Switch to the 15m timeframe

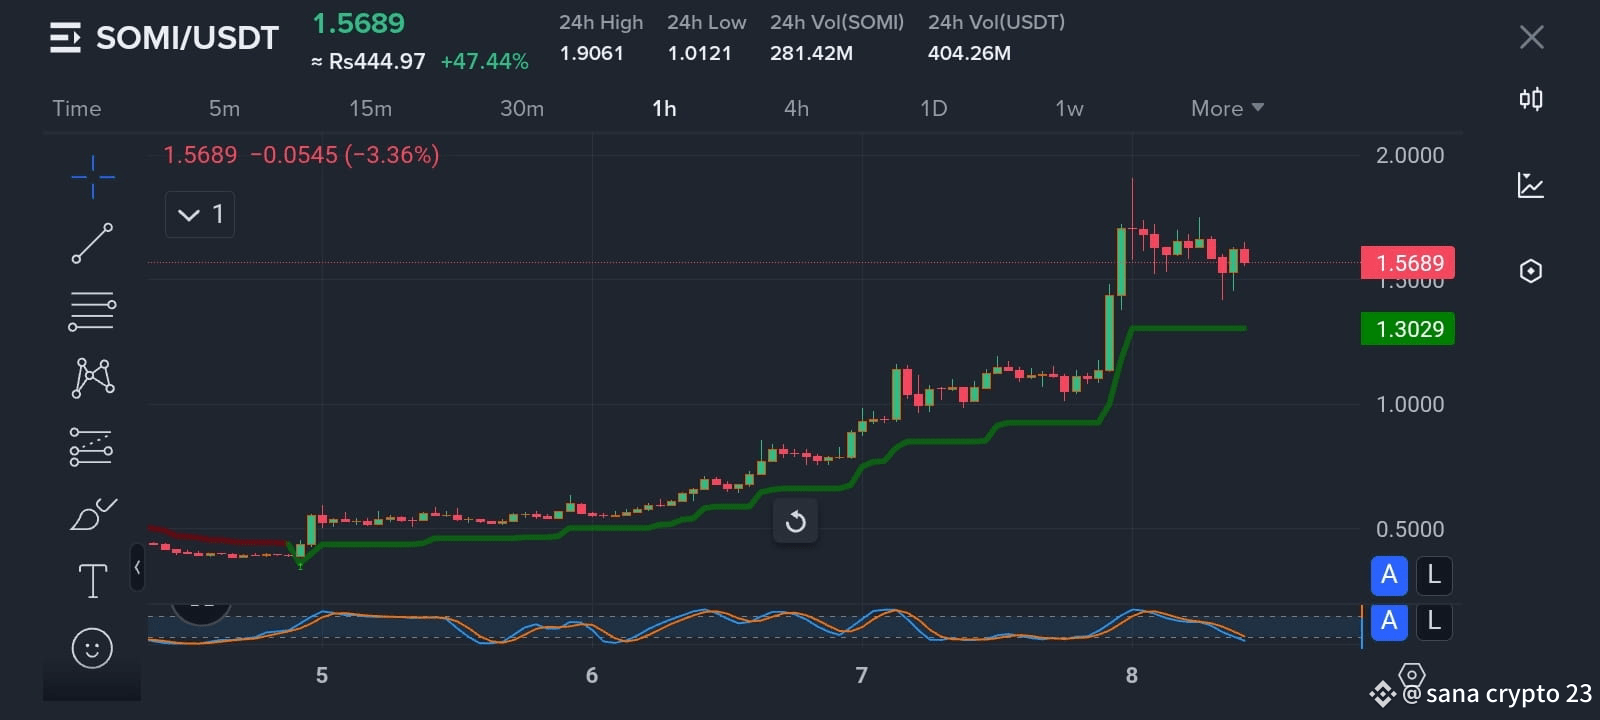click(x=370, y=108)
